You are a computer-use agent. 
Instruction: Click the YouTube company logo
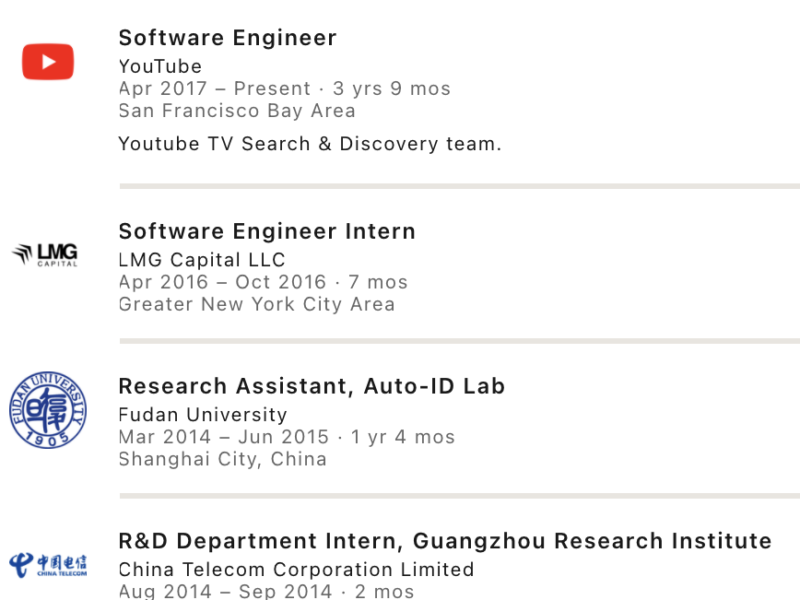click(x=48, y=62)
